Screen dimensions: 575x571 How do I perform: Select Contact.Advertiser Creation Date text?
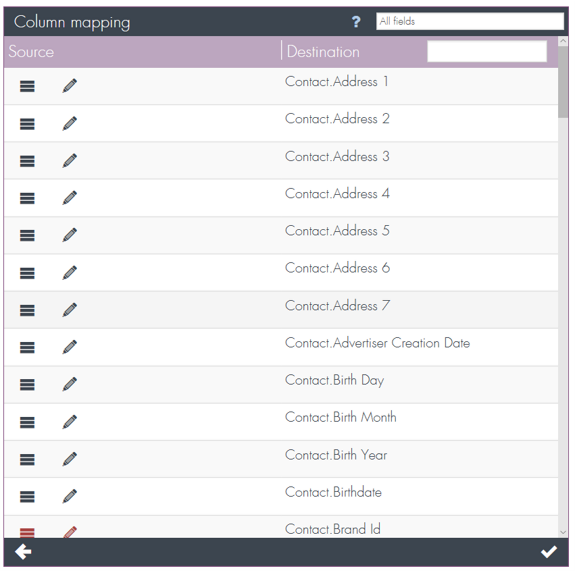click(377, 343)
